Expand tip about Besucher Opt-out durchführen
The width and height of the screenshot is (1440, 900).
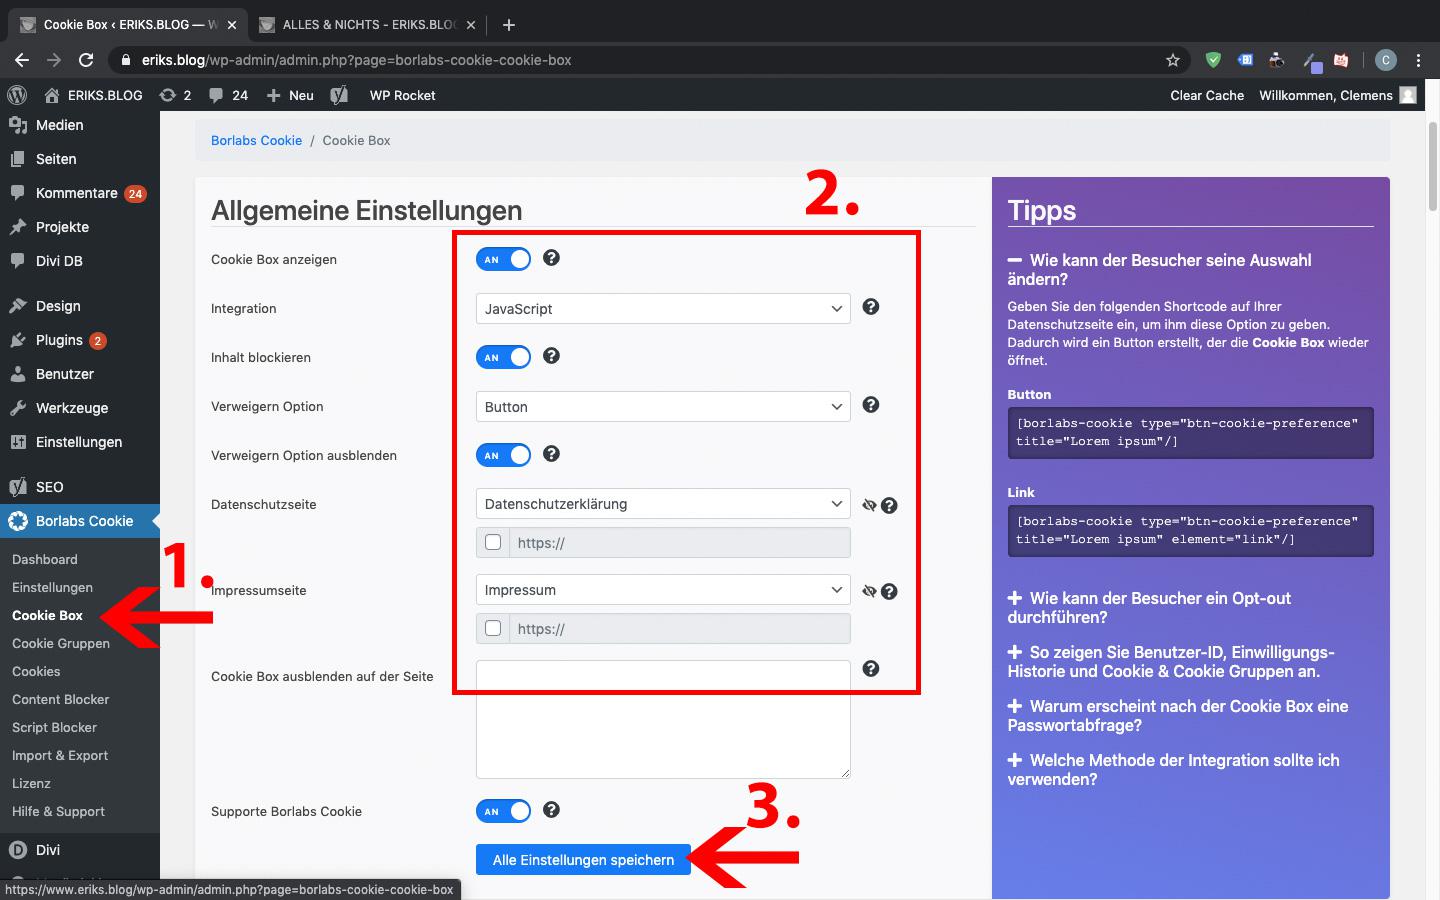click(1150, 607)
